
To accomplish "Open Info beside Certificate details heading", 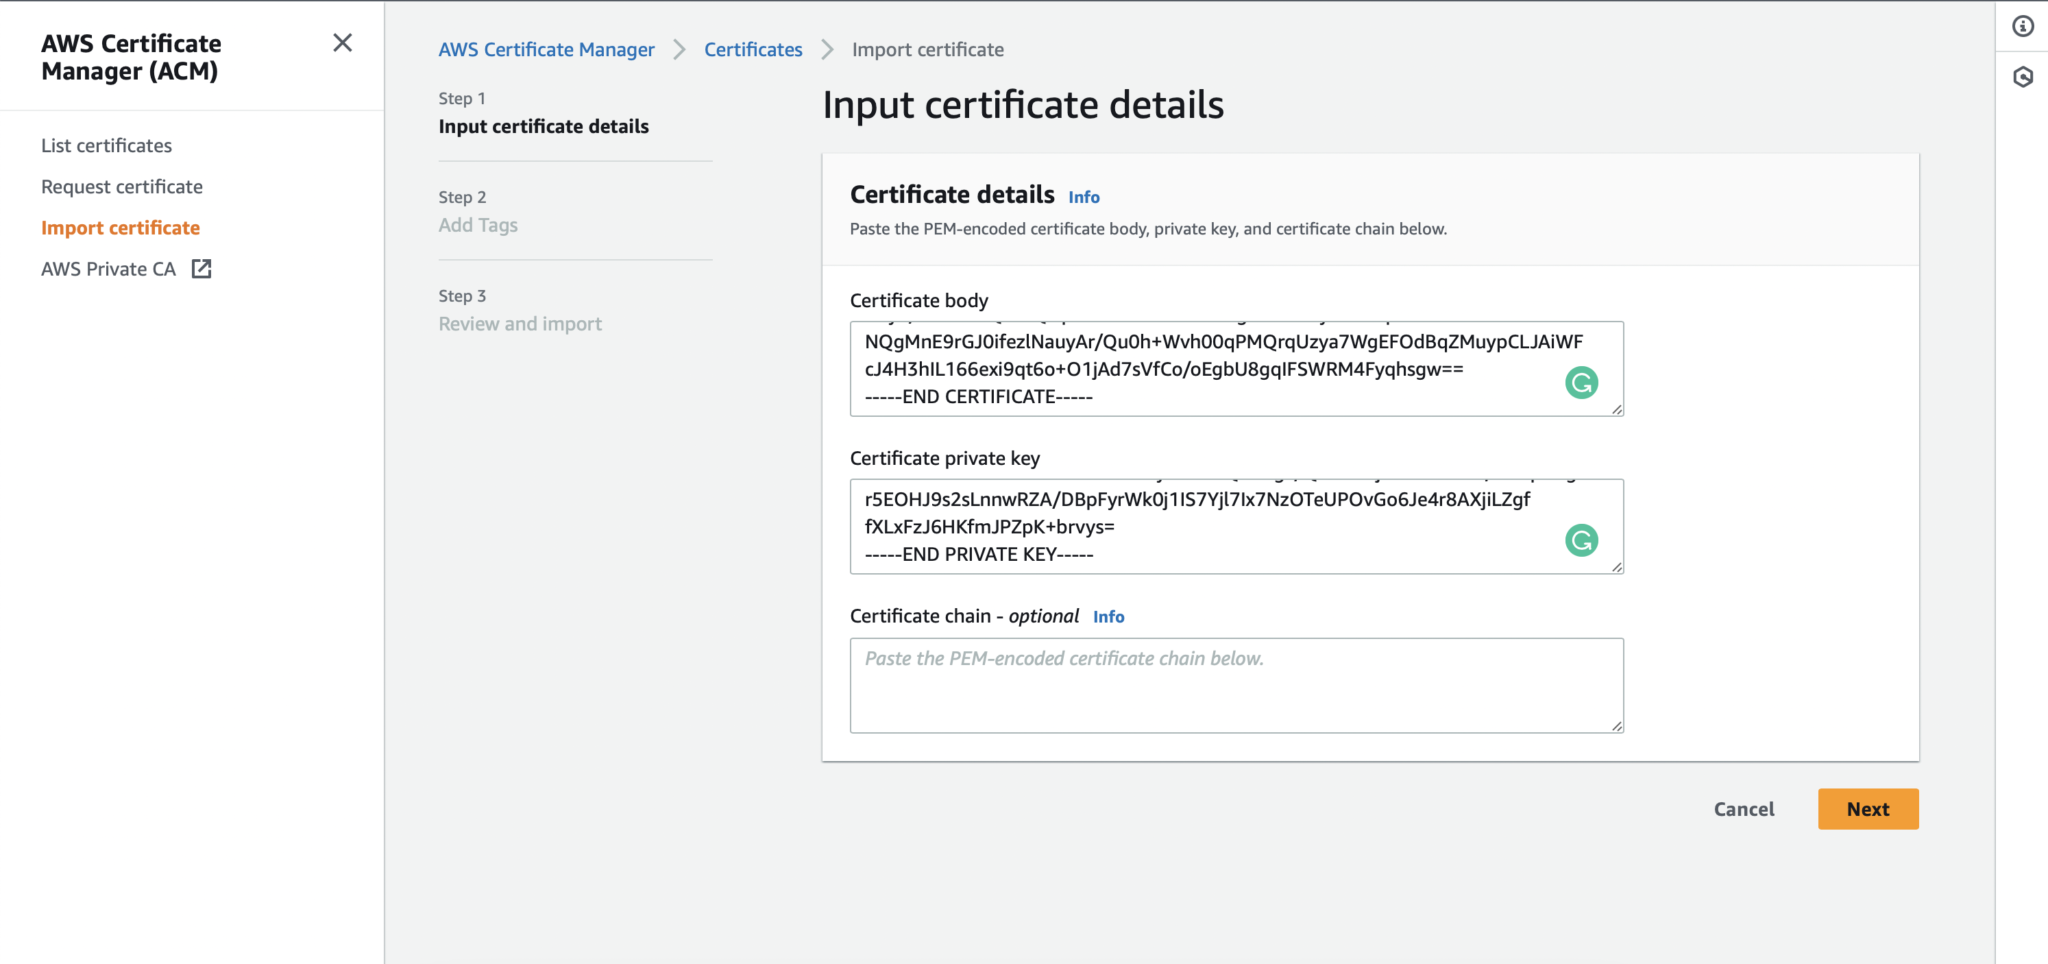I will 1083,196.
